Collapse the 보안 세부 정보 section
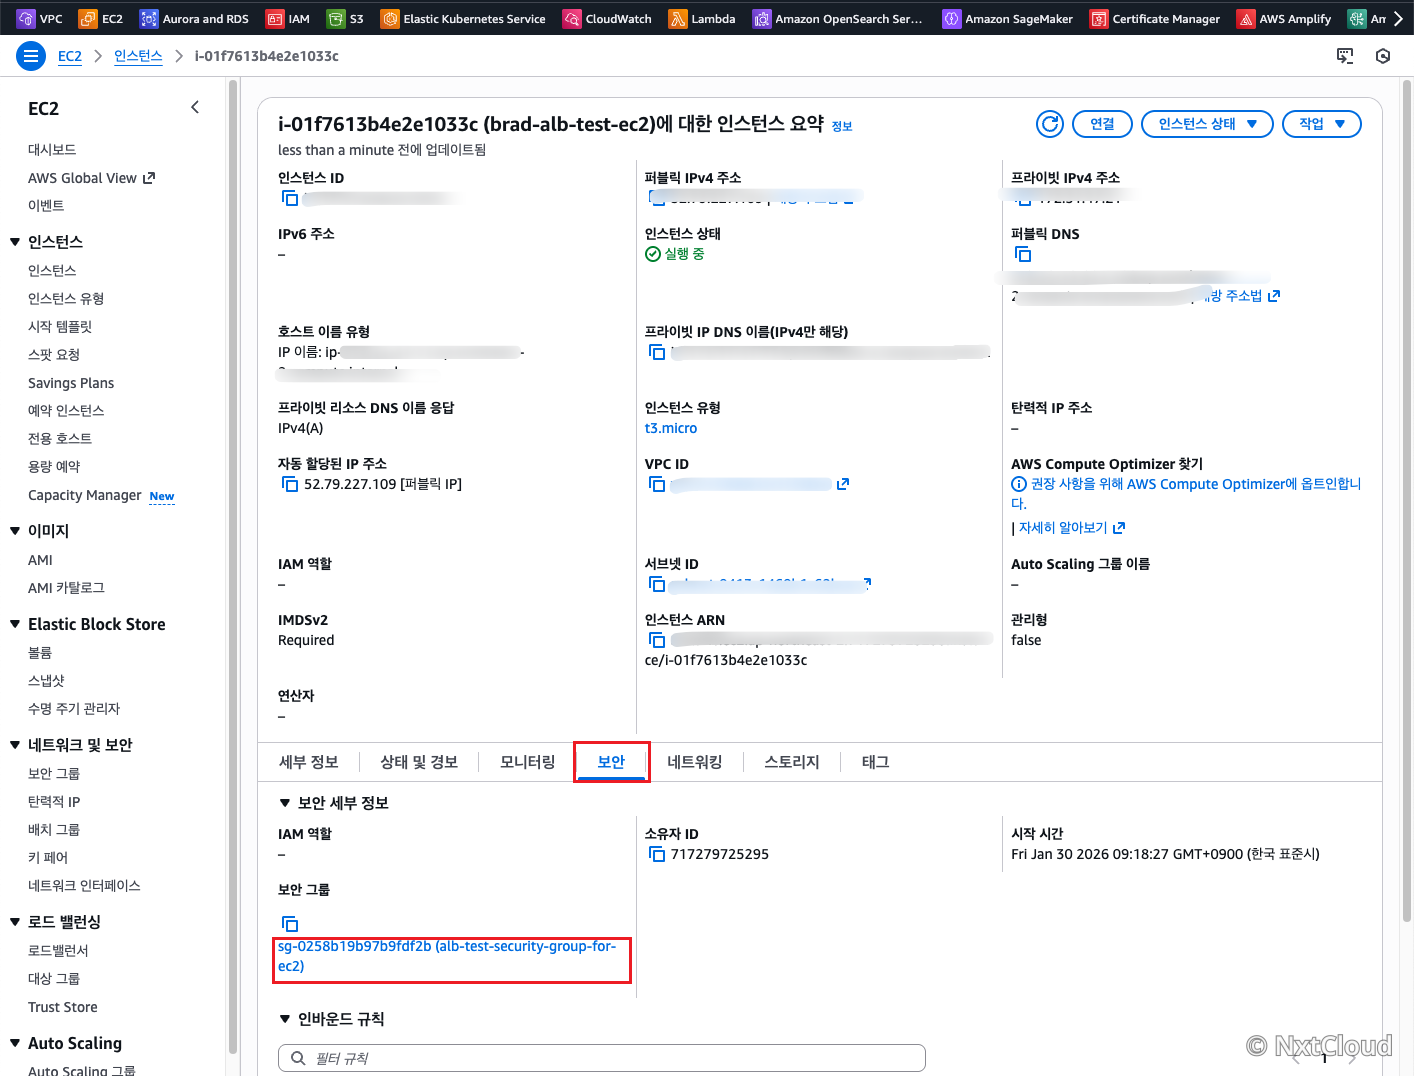The height and width of the screenshot is (1076, 1414). (x=285, y=803)
